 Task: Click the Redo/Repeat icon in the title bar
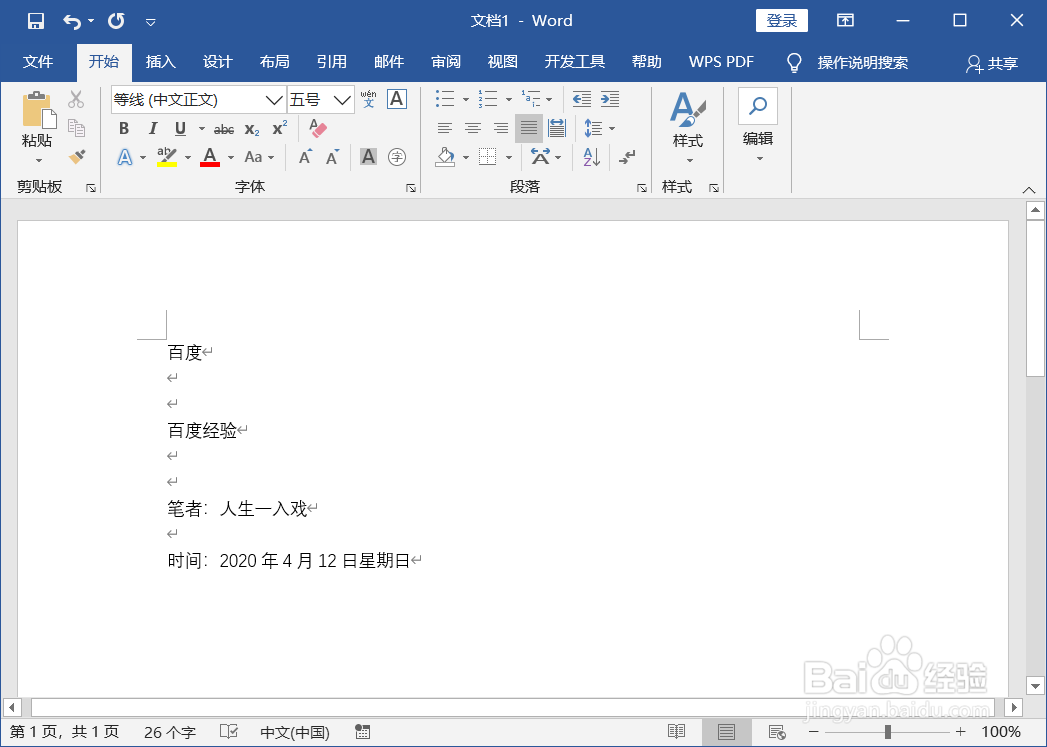pos(116,21)
